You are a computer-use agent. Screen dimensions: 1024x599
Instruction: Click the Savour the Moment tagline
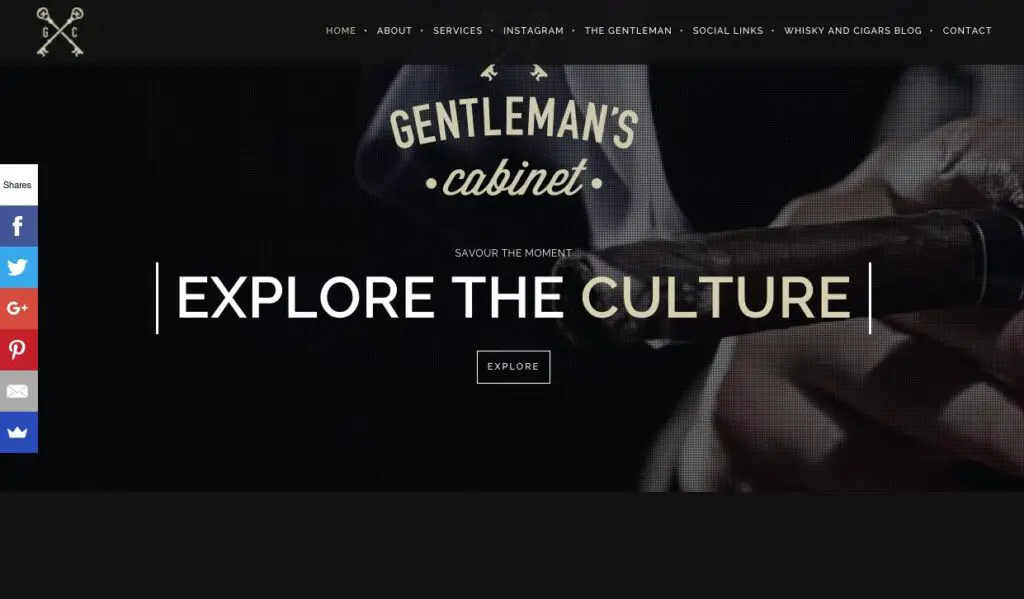[513, 253]
